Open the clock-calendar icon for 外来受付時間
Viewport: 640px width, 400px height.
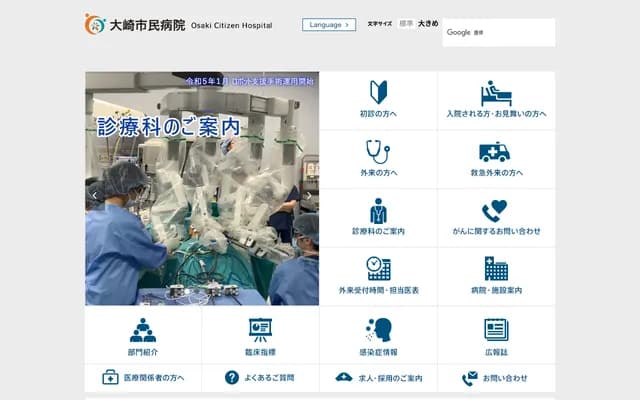point(378,269)
